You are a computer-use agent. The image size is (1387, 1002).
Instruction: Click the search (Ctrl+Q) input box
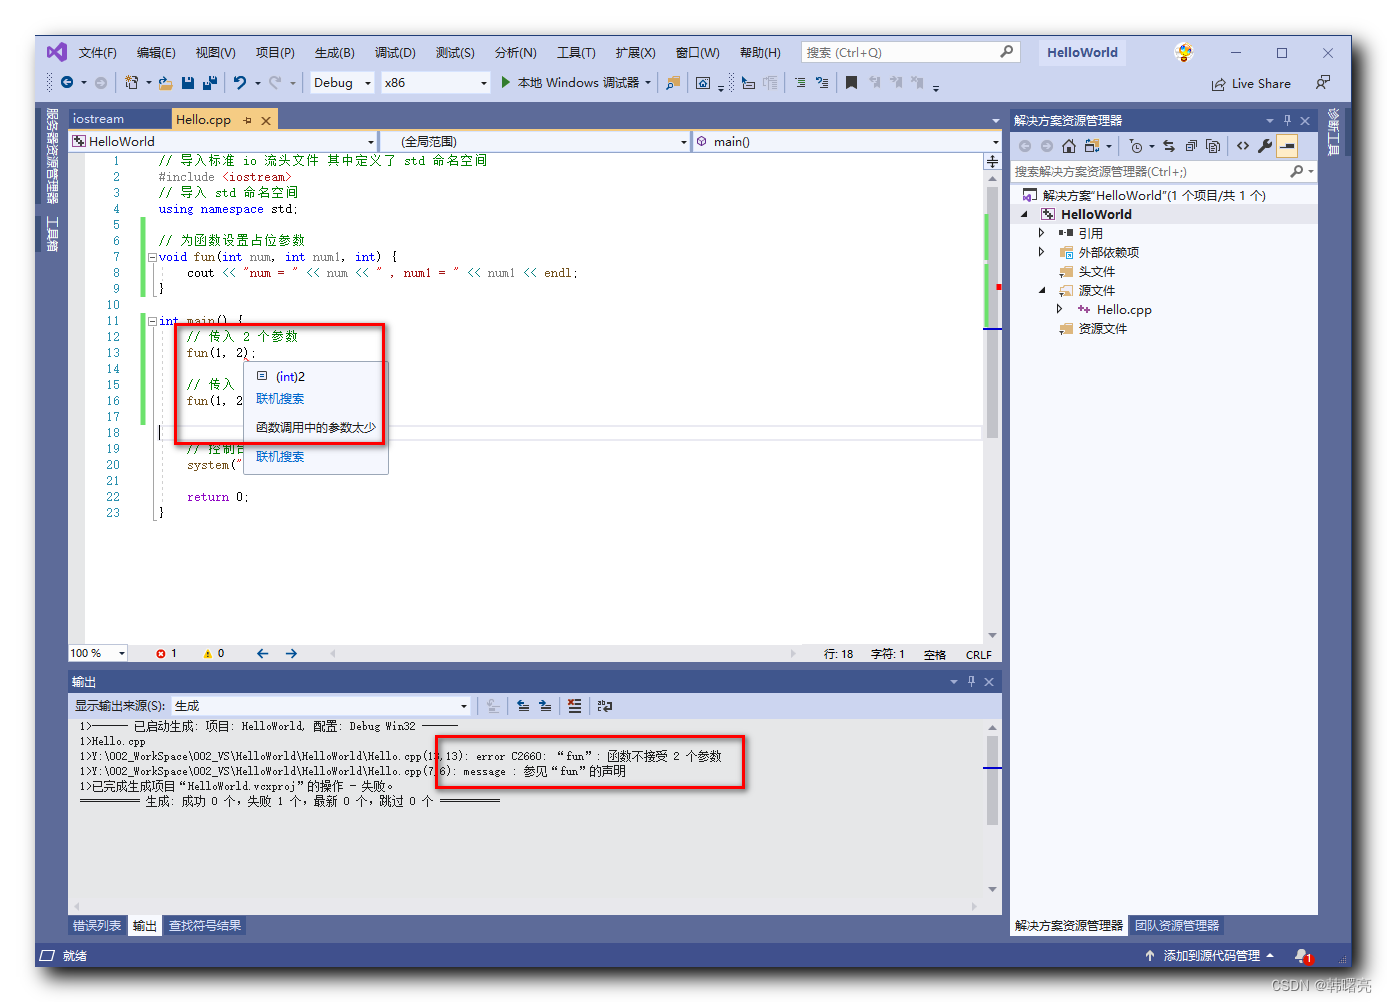[x=910, y=52]
